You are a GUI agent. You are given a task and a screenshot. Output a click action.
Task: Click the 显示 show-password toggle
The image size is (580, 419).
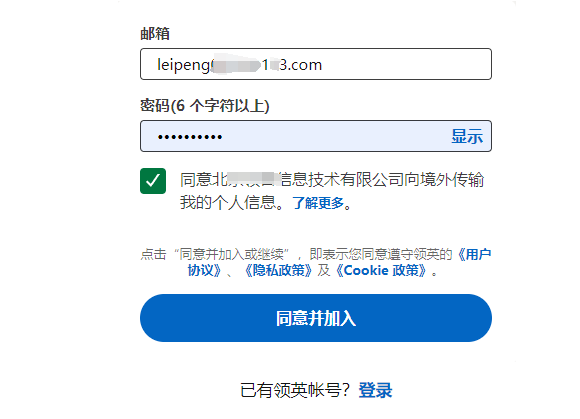pyautogui.click(x=467, y=136)
